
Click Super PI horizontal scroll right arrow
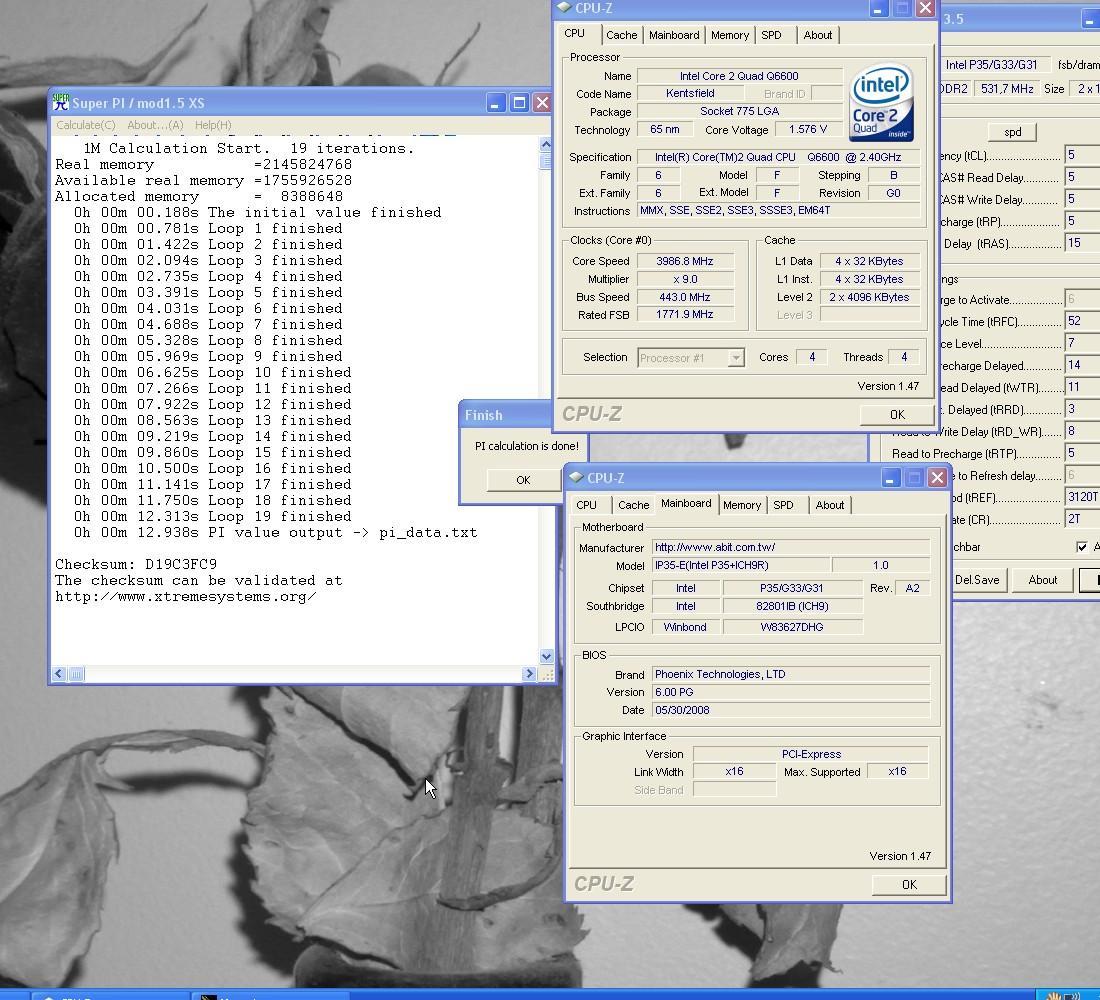coord(529,674)
